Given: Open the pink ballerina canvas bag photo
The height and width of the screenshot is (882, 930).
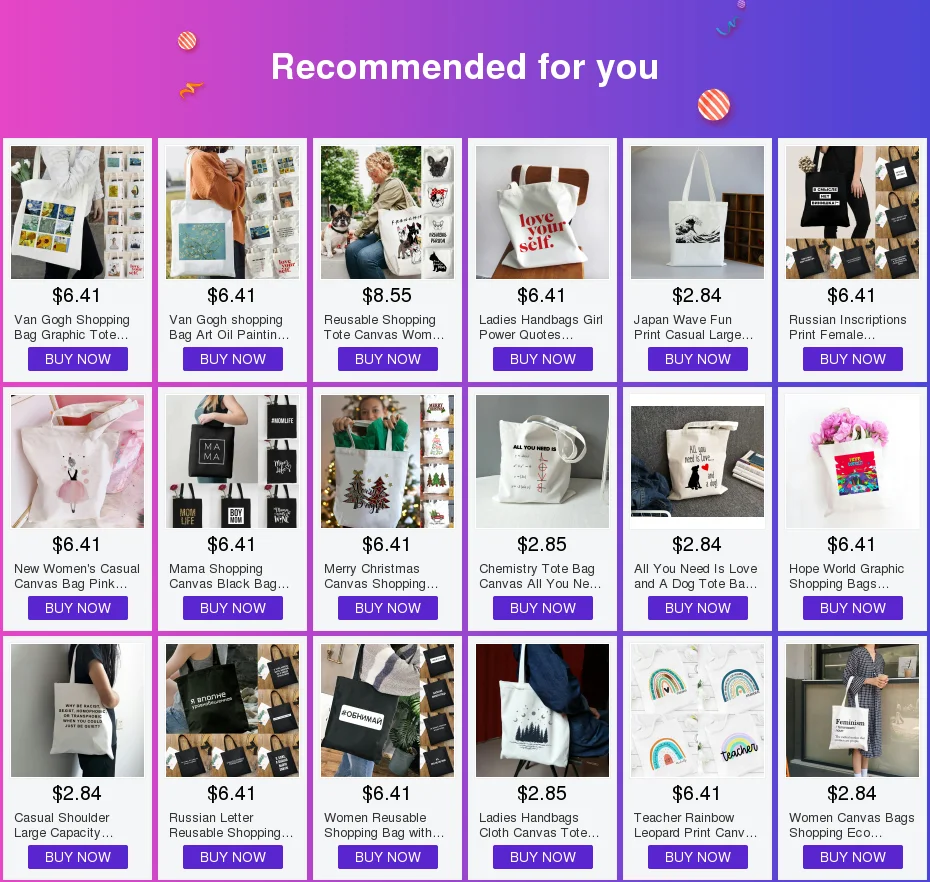Looking at the screenshot, I should pos(77,461).
